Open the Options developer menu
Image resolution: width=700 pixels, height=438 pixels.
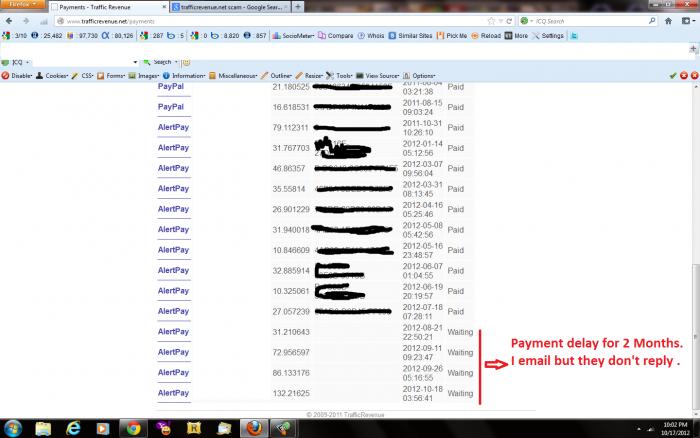point(419,76)
